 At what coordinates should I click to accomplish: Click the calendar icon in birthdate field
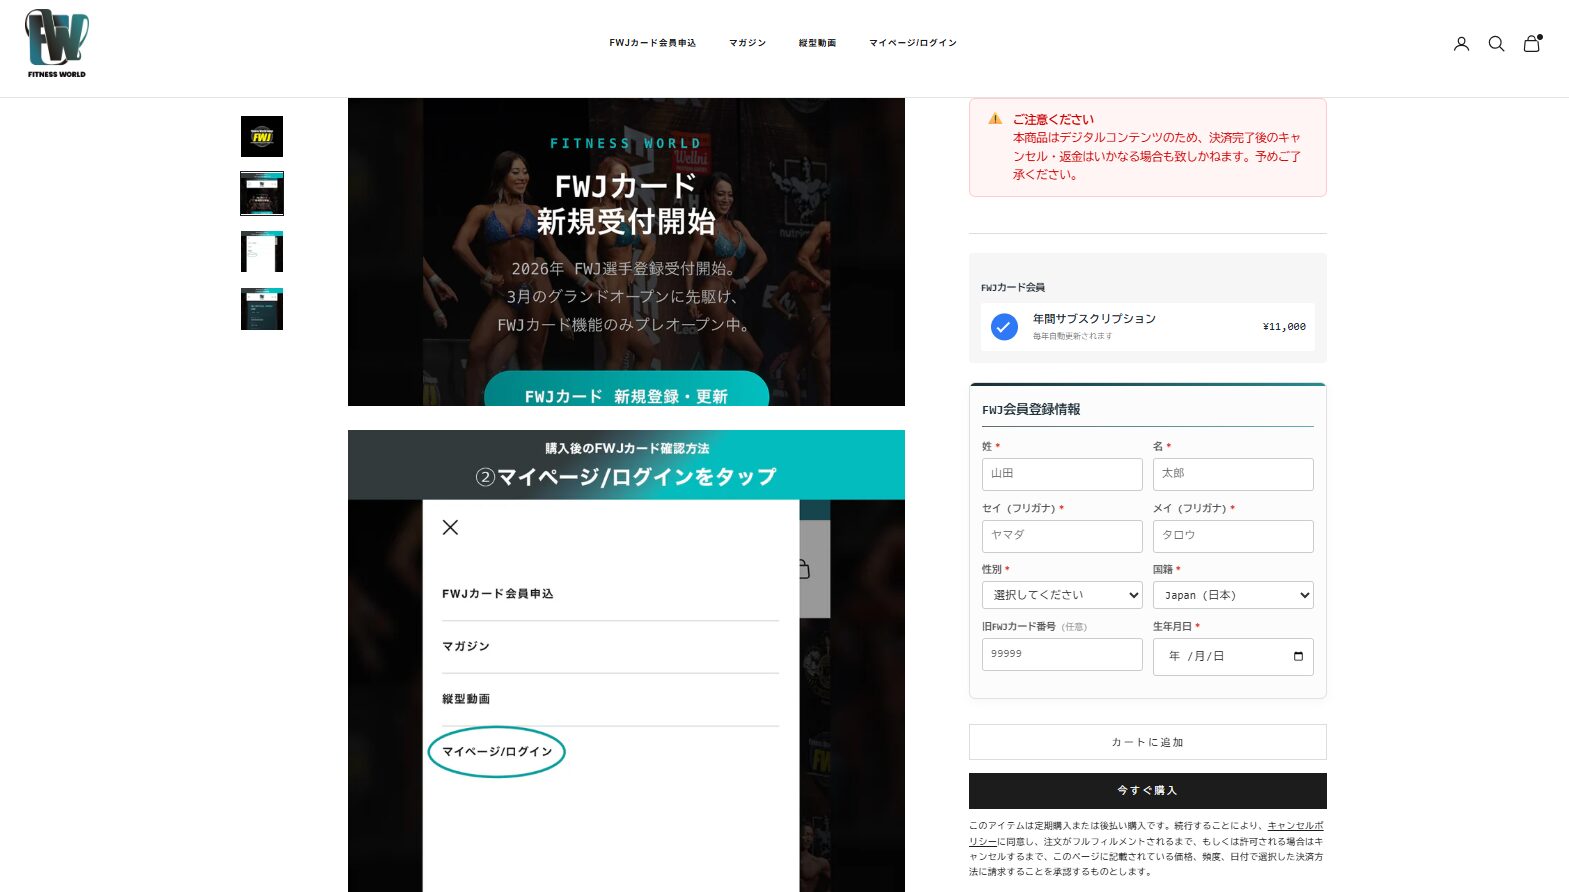(x=1298, y=657)
